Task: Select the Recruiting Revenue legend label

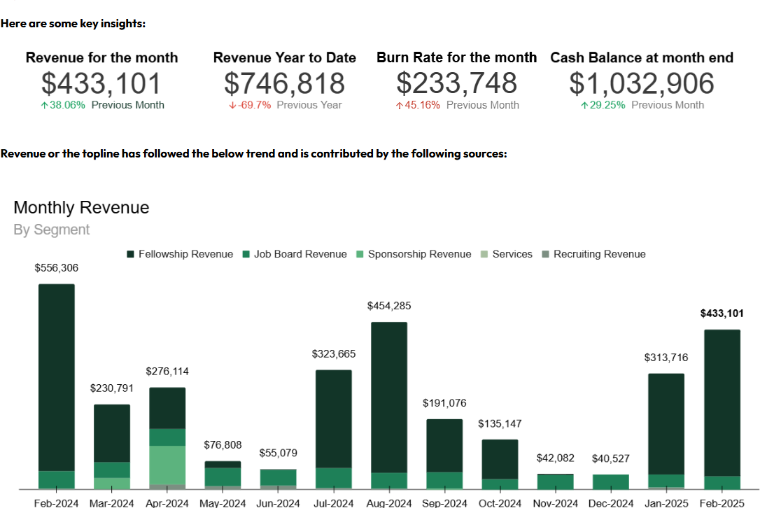Action: coord(599,254)
